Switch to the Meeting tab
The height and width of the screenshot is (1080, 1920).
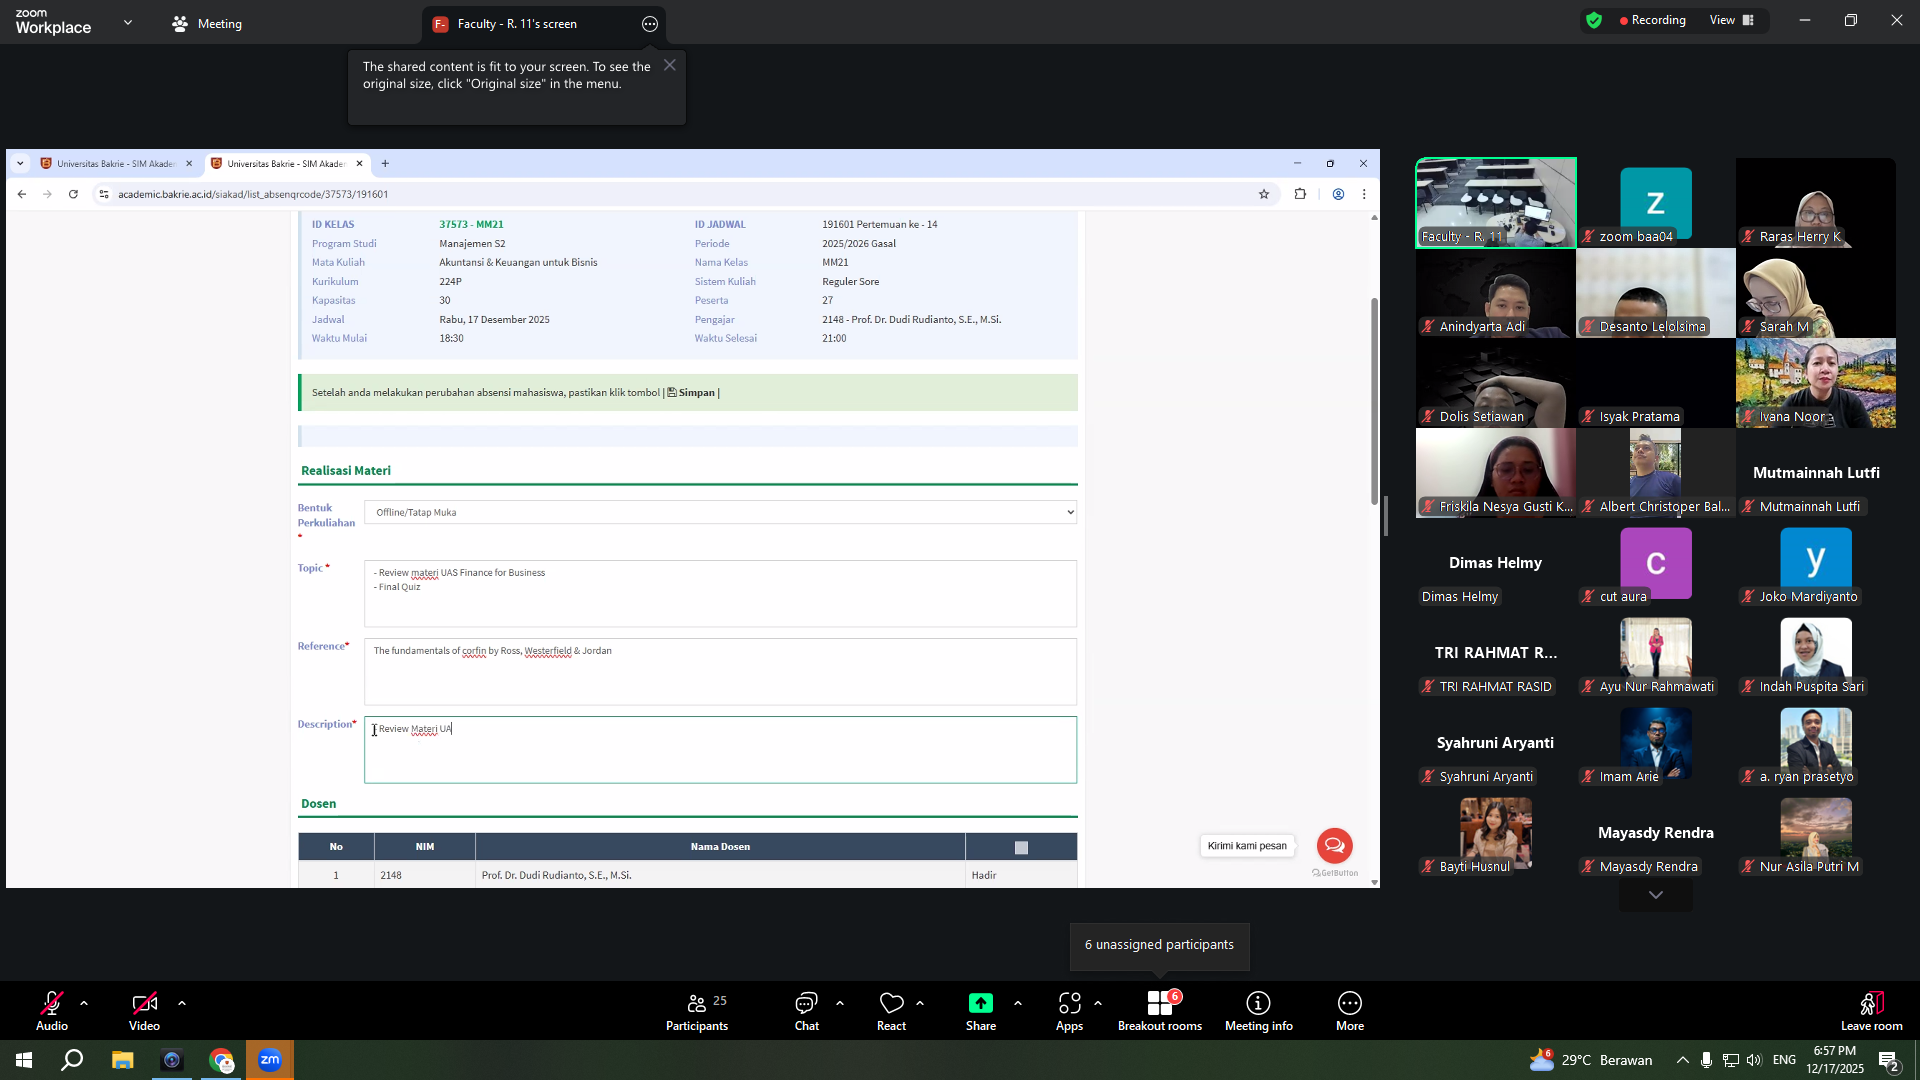click(x=208, y=24)
